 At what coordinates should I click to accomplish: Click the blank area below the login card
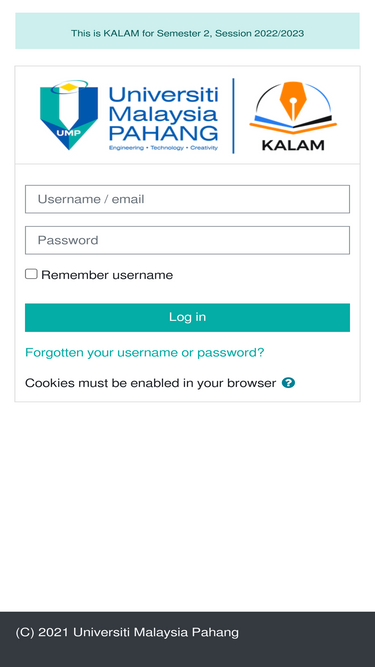pyautogui.click(x=188, y=506)
